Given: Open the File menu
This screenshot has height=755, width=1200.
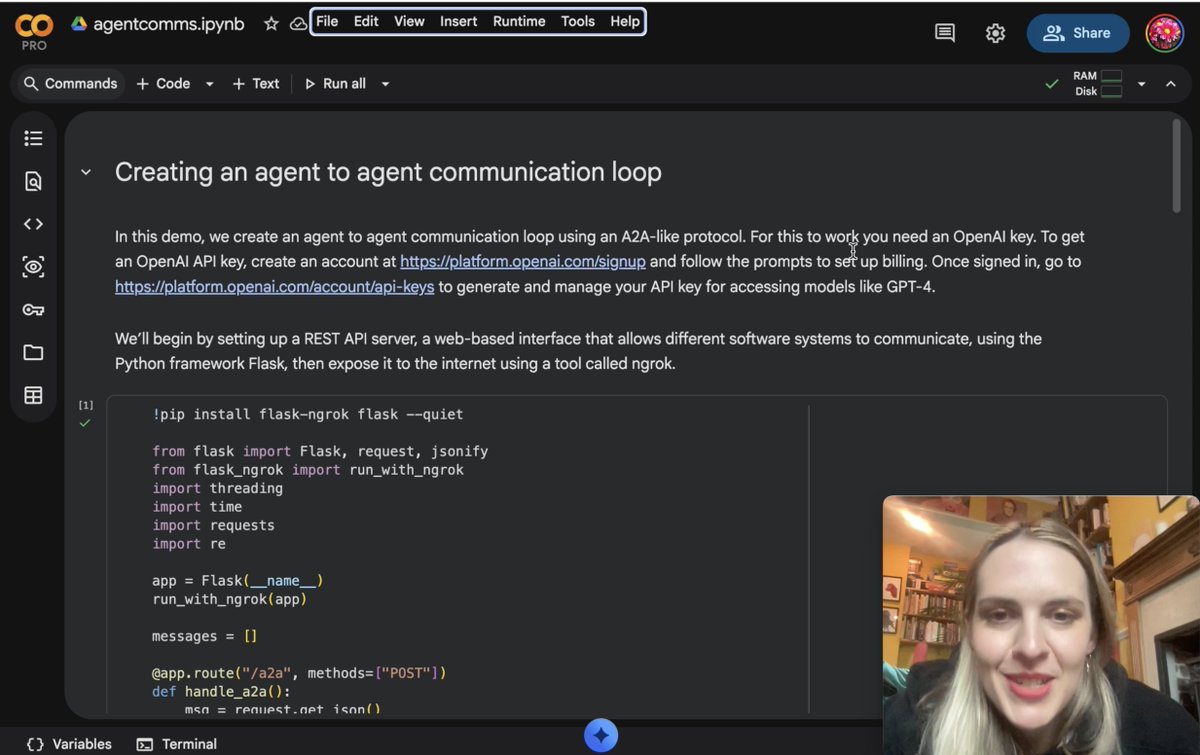Looking at the screenshot, I should coord(327,21).
